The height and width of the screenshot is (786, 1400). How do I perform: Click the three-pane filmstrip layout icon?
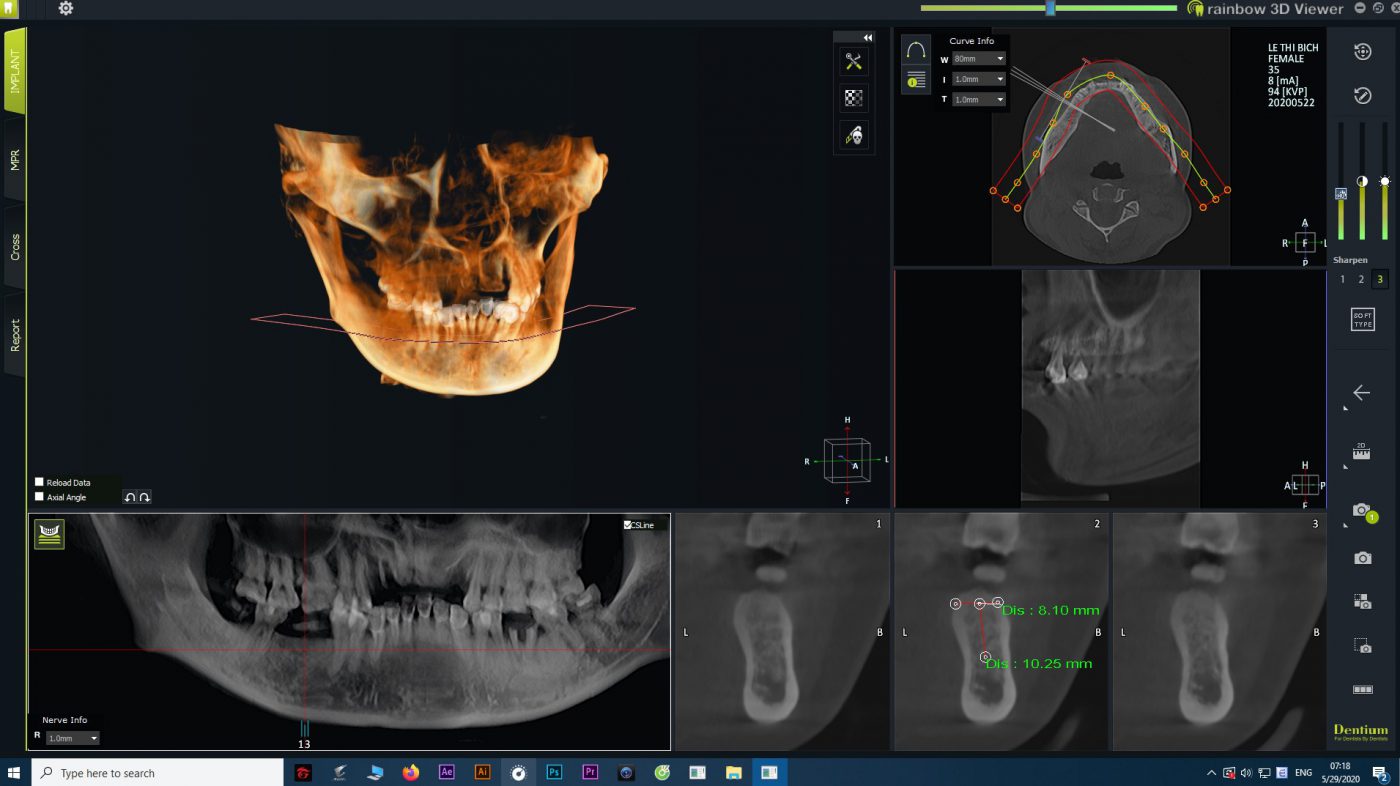[x=1362, y=690]
